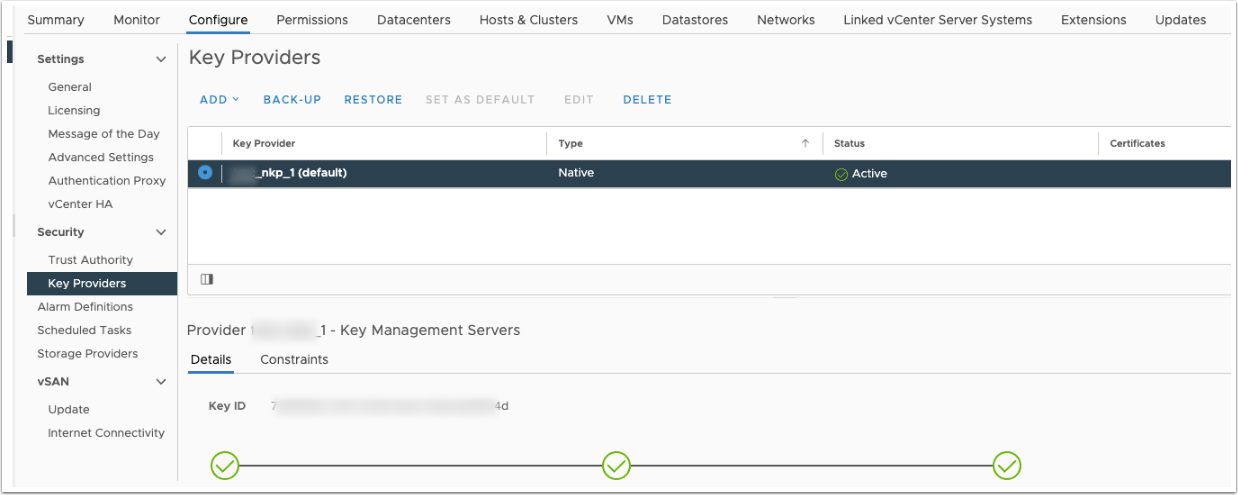Viewport: 1238px width, 495px height.
Task: Click the Key ID label
Action: coord(227,406)
